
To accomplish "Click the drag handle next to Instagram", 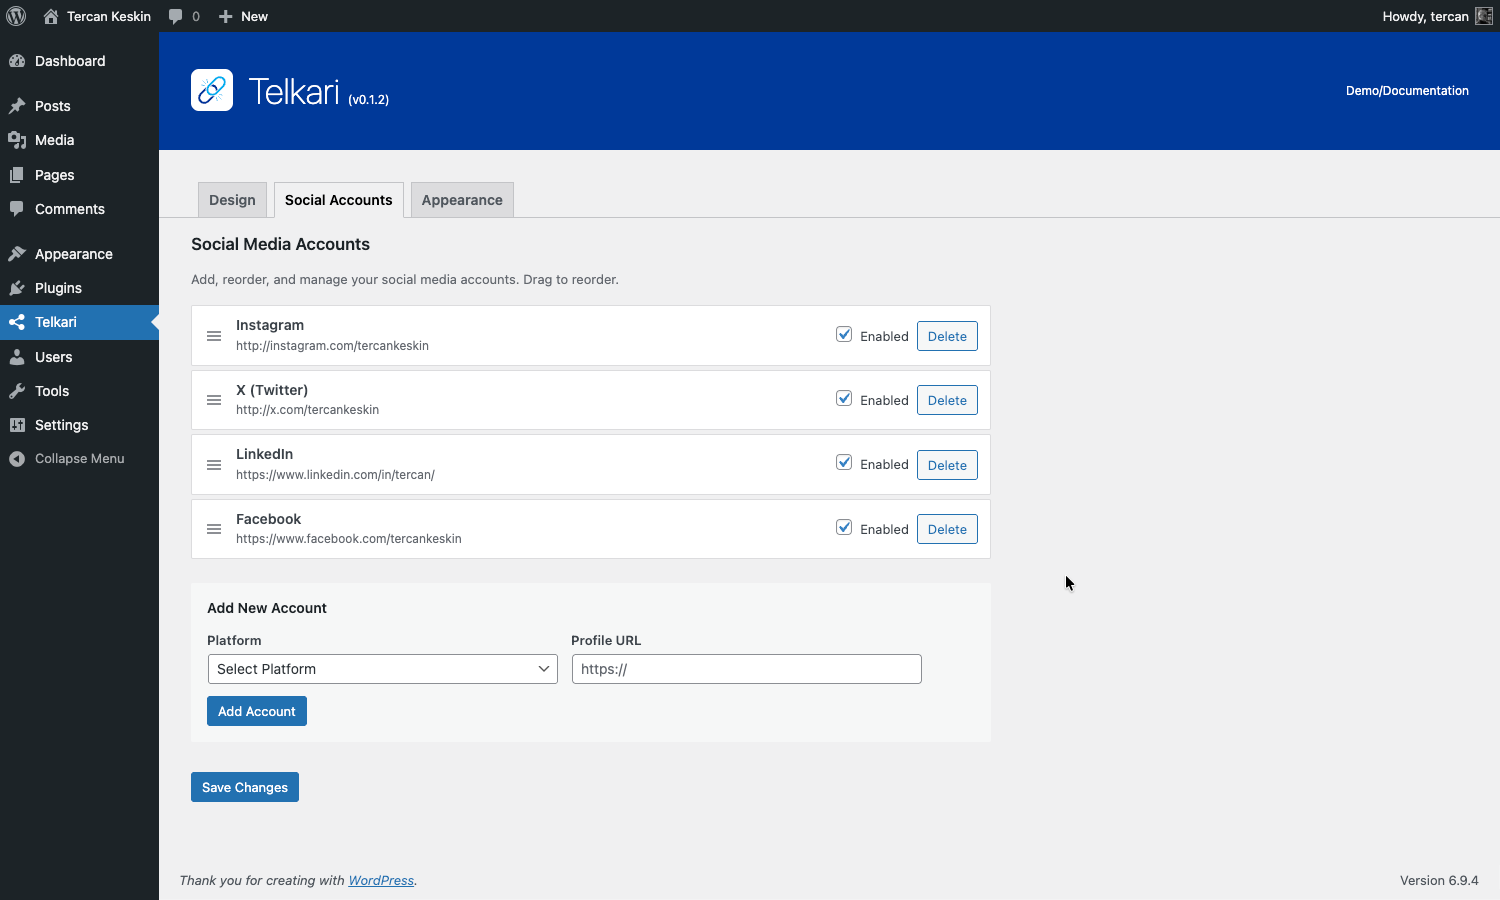I will pos(214,335).
